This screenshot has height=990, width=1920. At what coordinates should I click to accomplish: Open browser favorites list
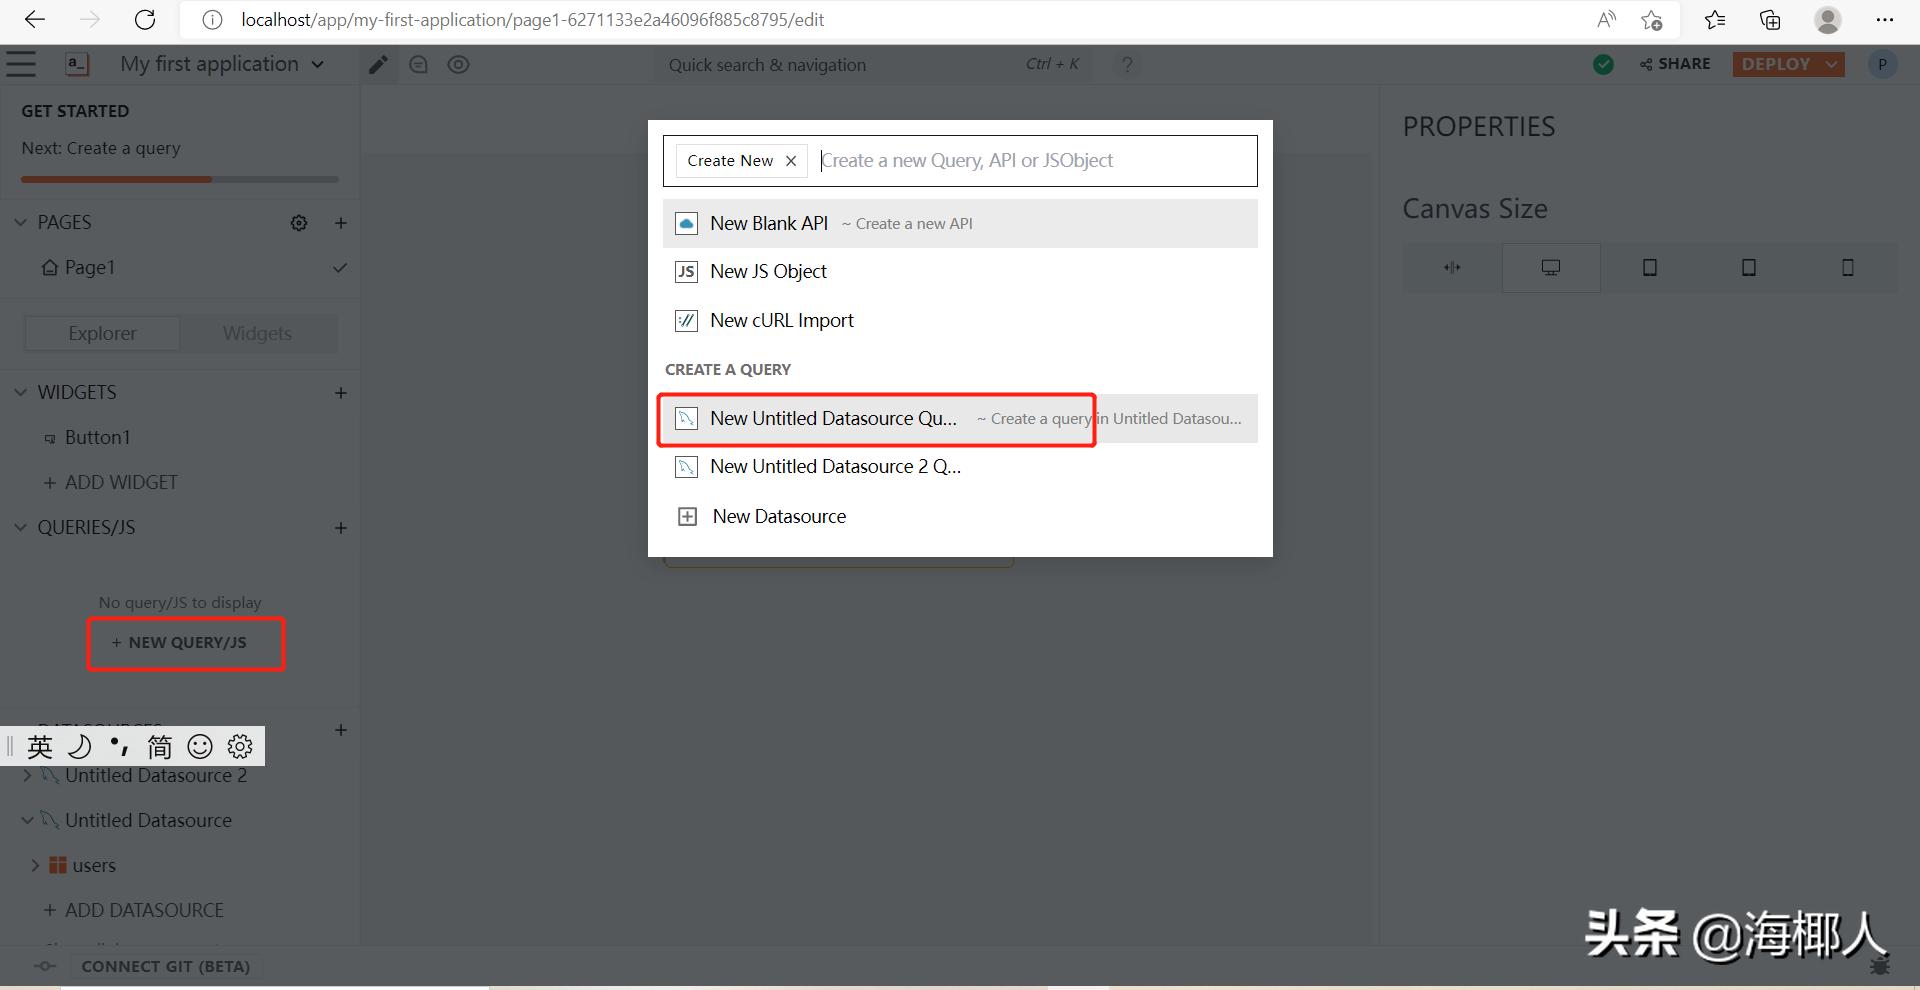coord(1715,19)
